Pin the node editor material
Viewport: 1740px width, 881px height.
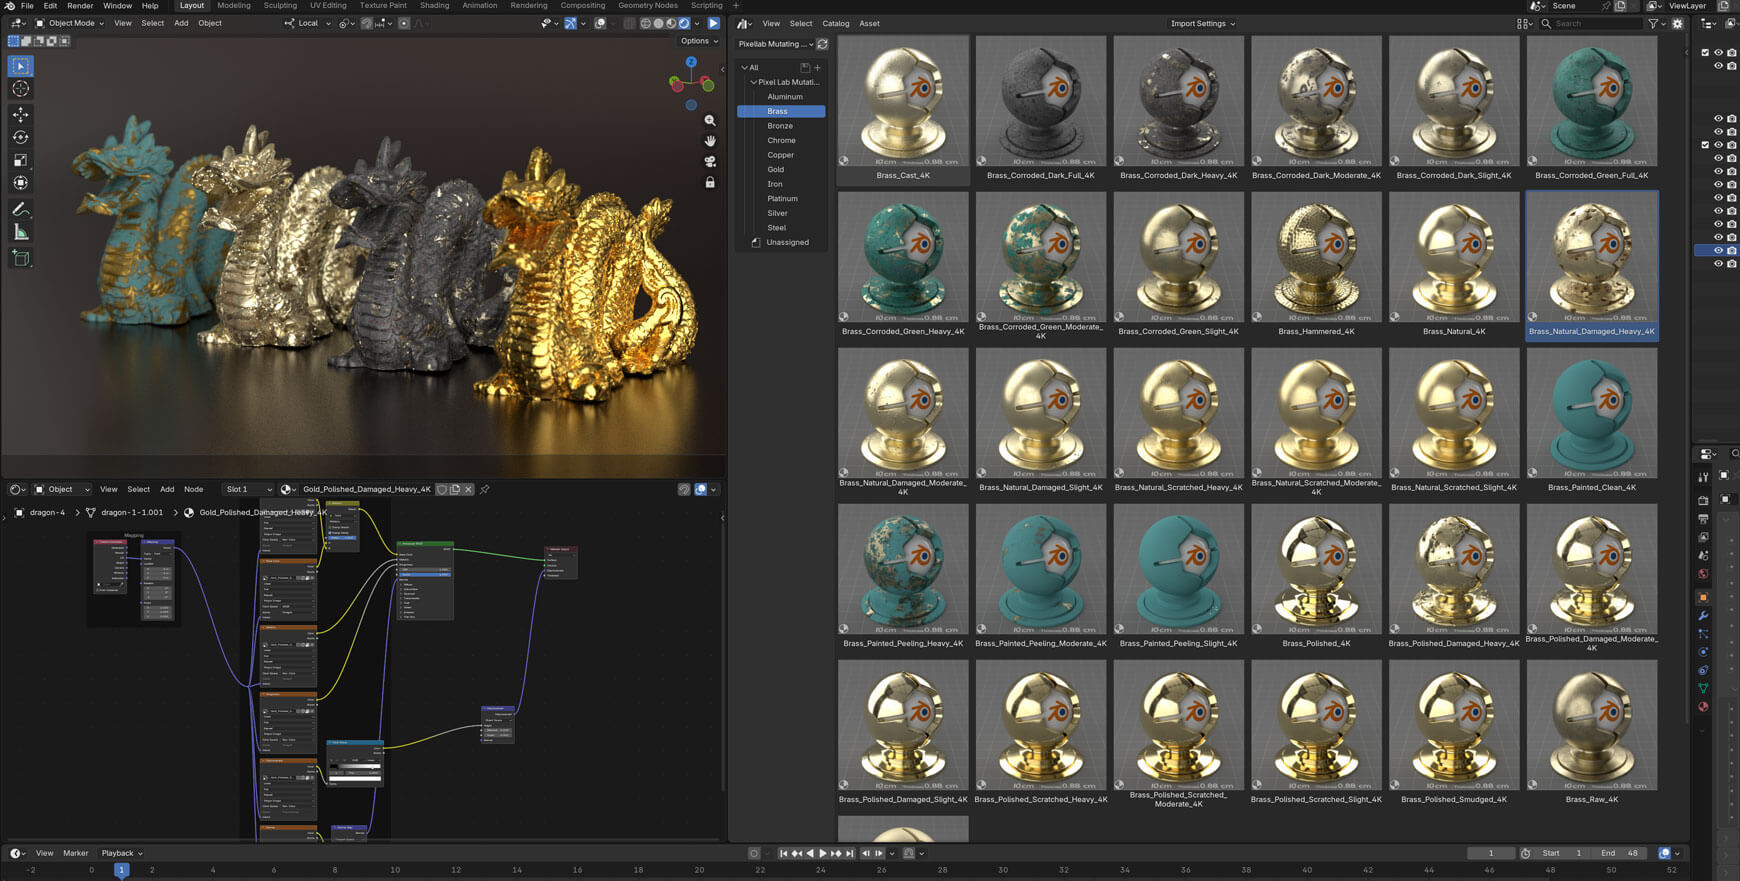(x=485, y=489)
